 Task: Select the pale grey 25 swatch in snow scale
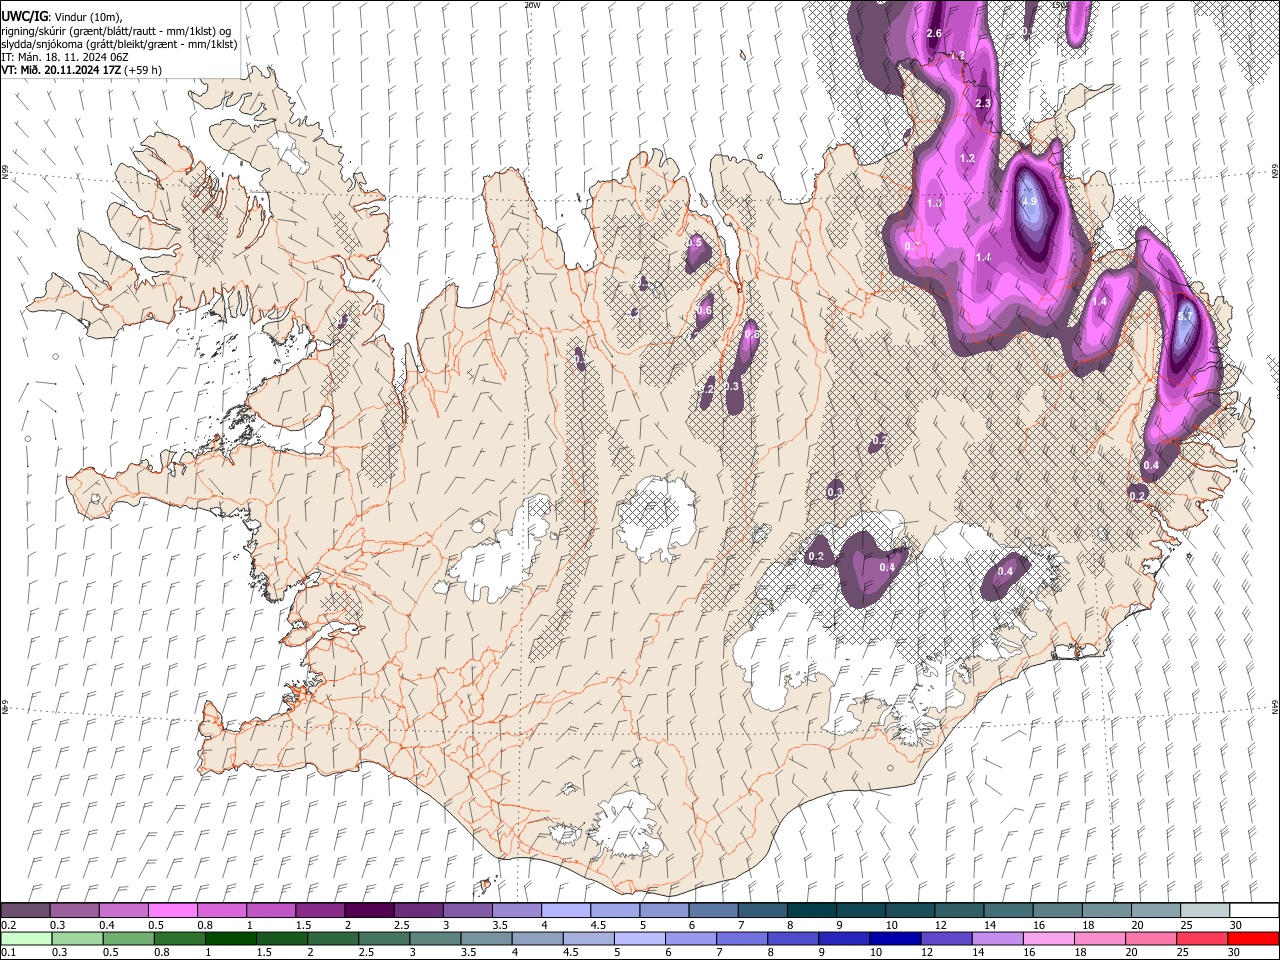(1204, 911)
